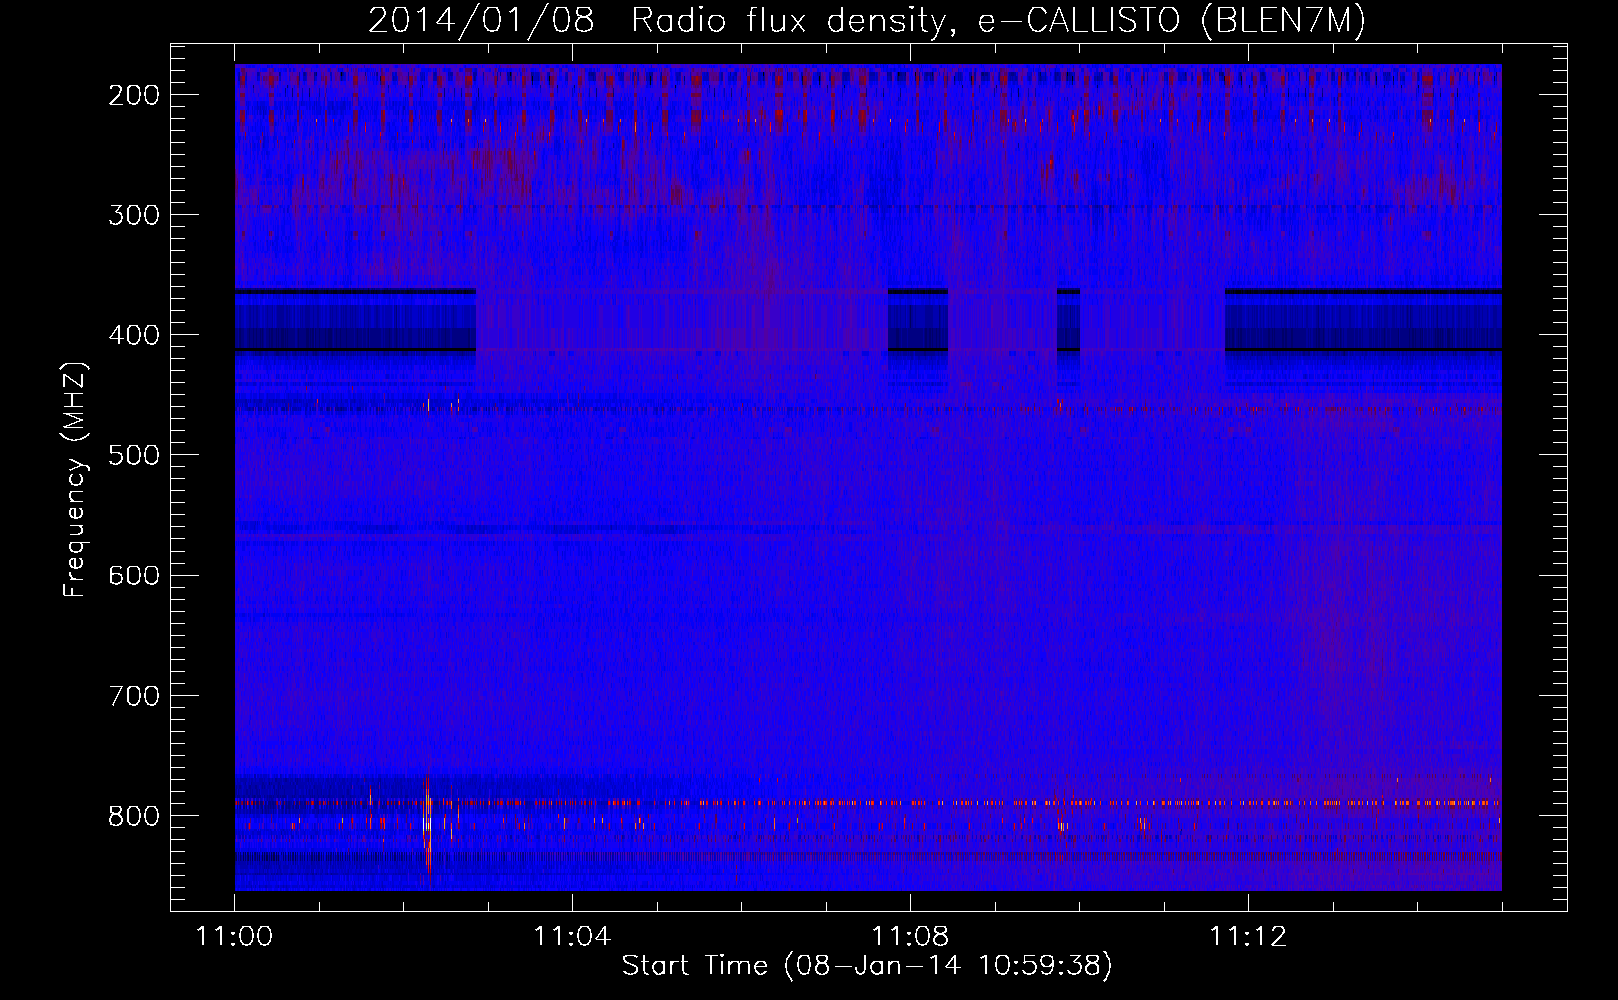The image size is (1618, 1000).
Task: Click the 'Frequency (MHZ)' axis label
Action: (75, 479)
